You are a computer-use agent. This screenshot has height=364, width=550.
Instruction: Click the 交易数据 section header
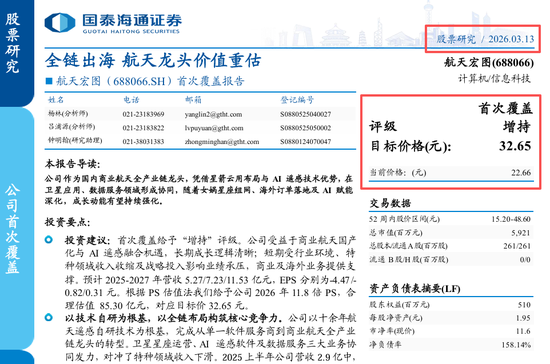click(x=390, y=203)
